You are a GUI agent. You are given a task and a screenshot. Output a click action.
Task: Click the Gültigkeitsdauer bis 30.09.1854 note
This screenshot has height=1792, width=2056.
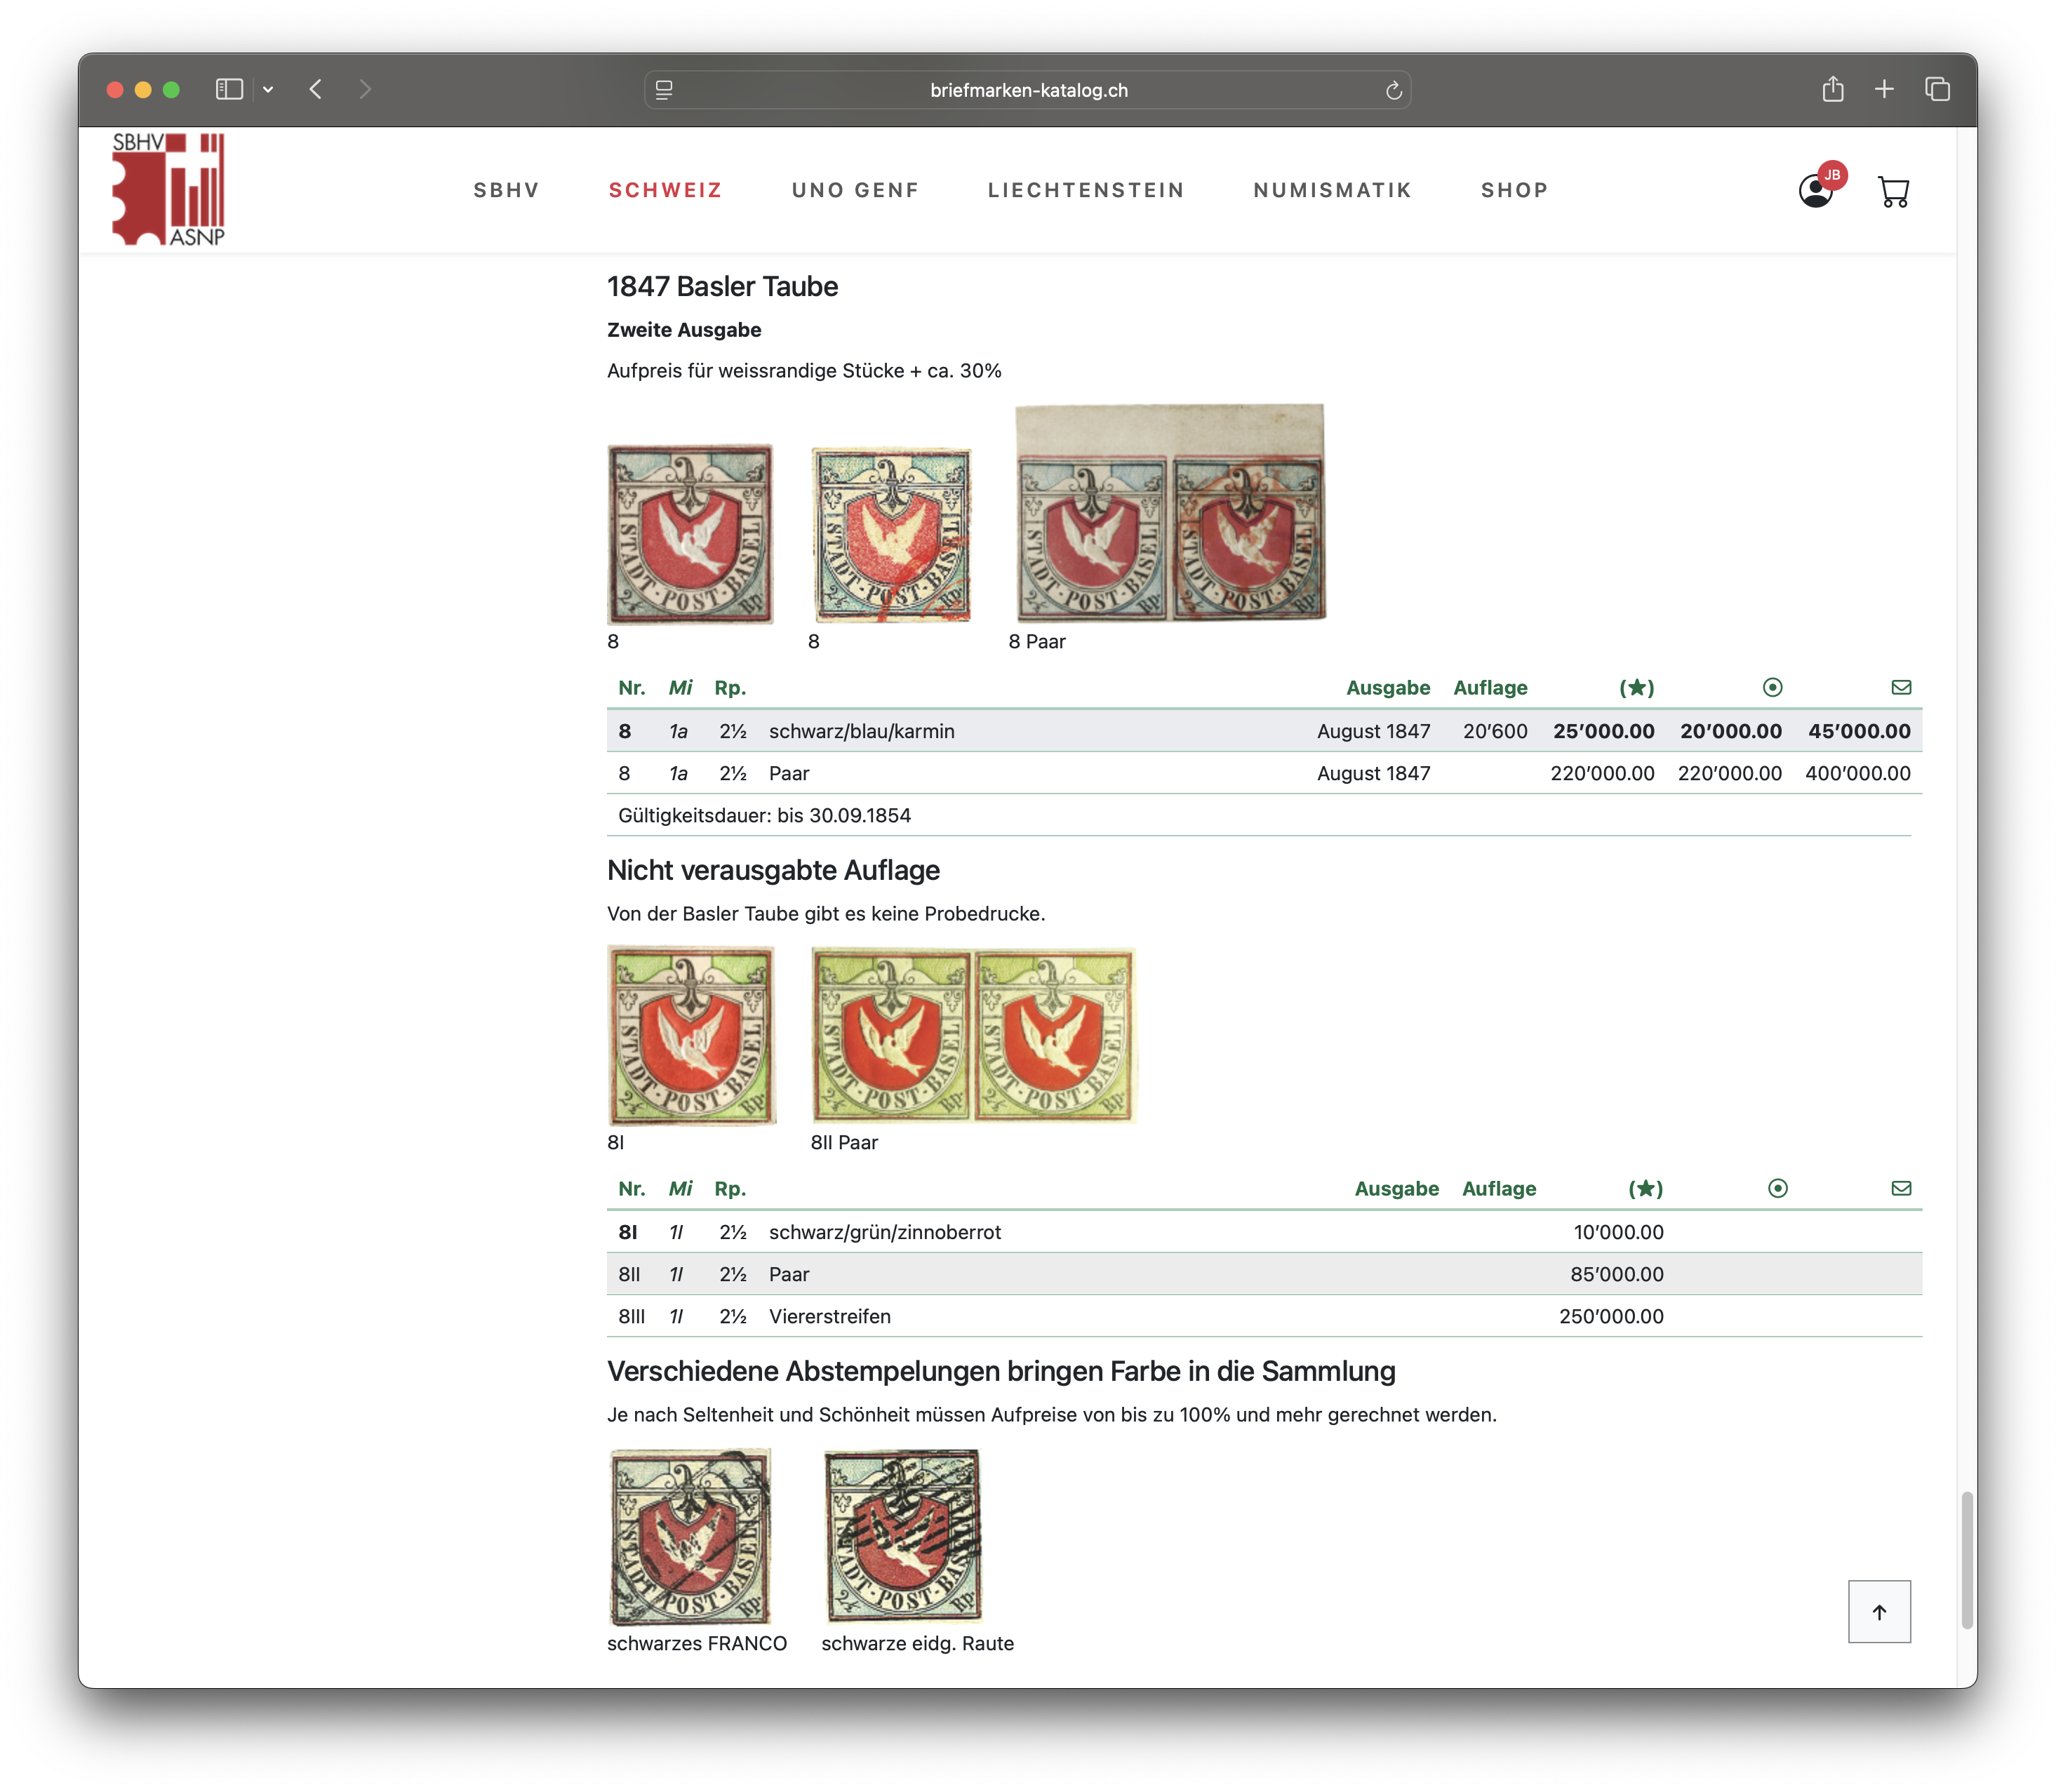tap(764, 815)
